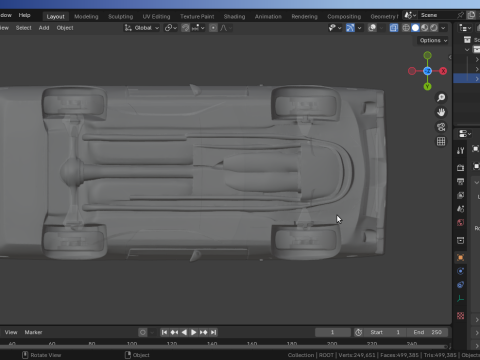Viewport: 480px width, 360px height.
Task: Toggle the camera view icon
Action: point(441,127)
